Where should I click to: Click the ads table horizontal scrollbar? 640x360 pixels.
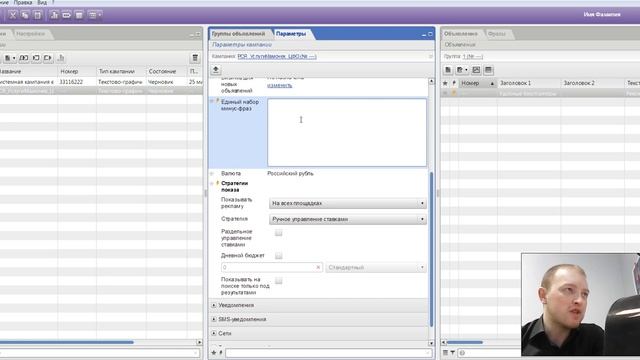pos(464,342)
